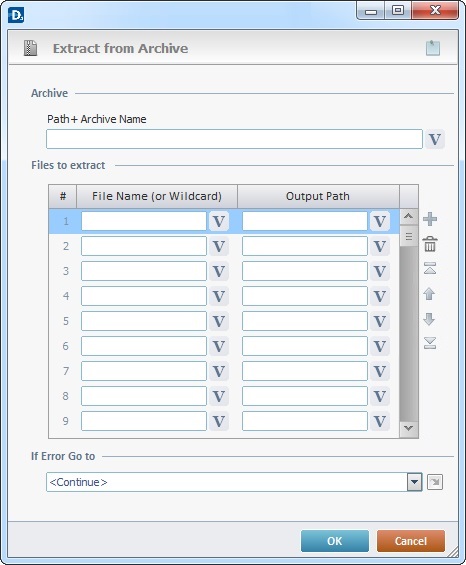Viewport: 466px width, 565px height.
Task: Click the move row down arrow
Action: point(429,319)
